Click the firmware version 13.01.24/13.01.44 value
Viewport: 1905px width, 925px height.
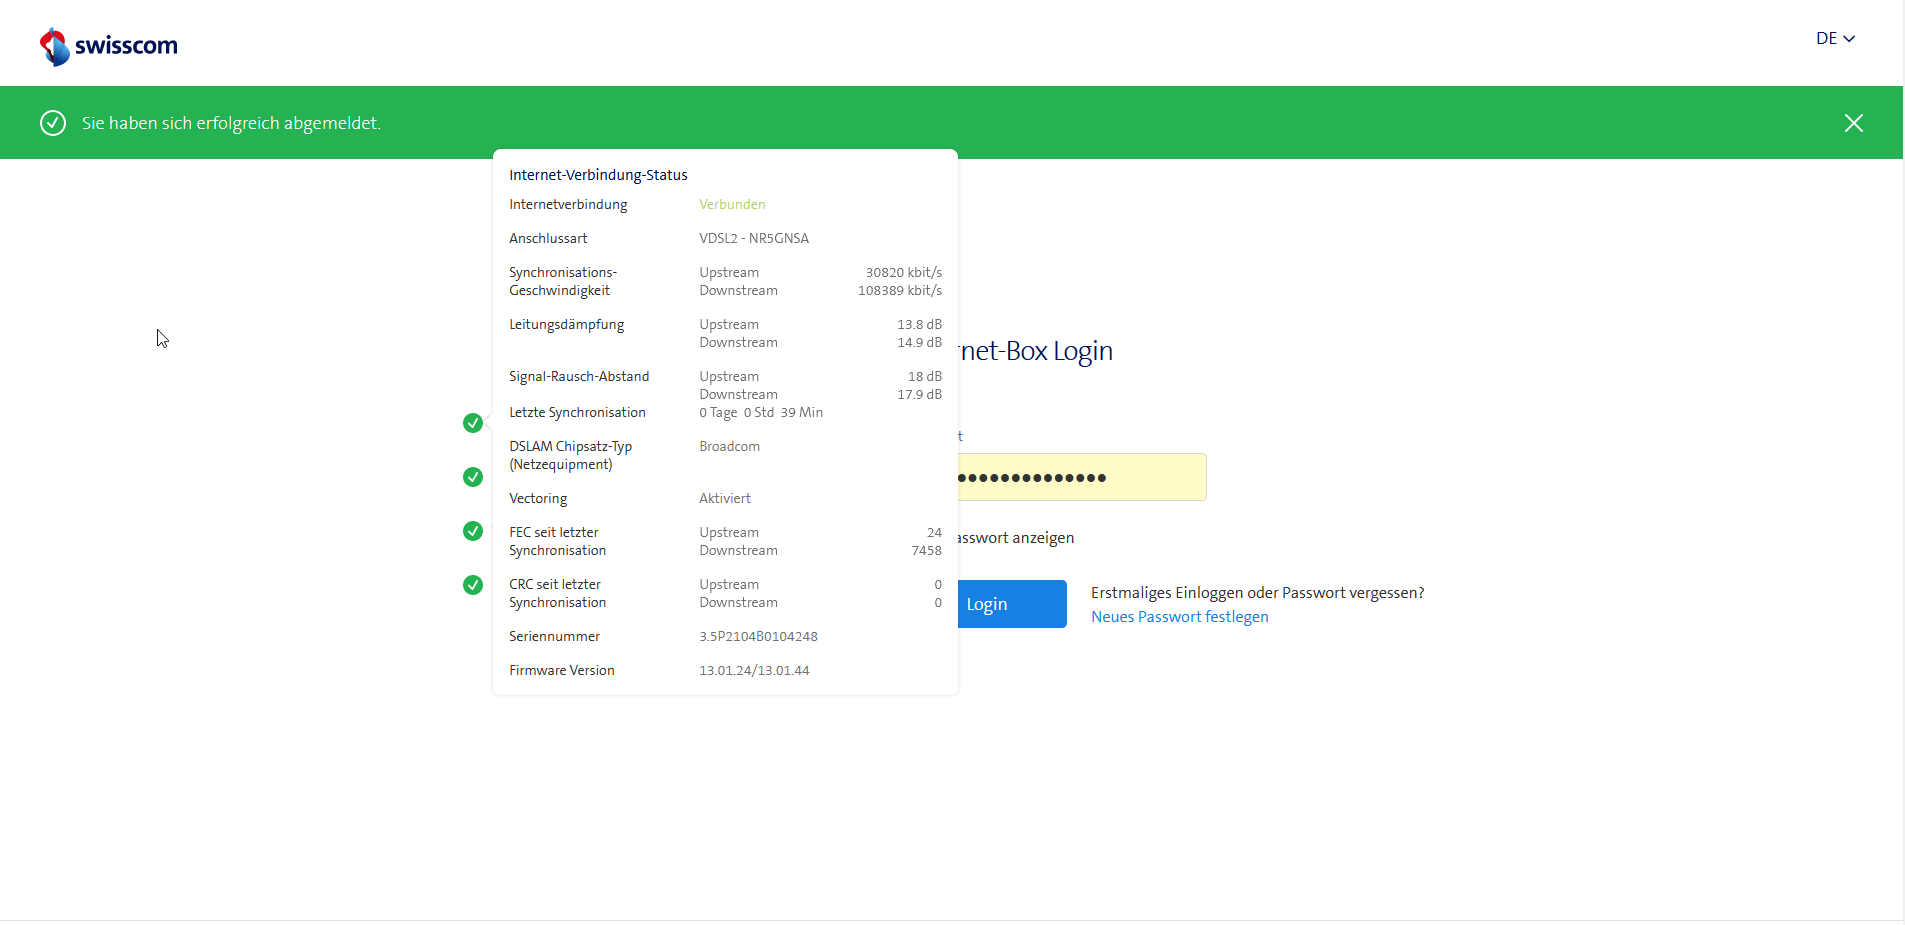pyautogui.click(x=754, y=671)
